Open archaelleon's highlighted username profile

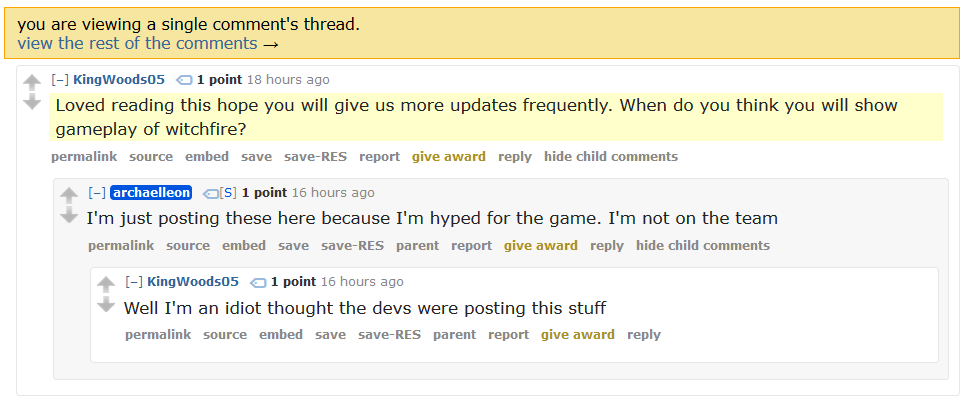[151, 192]
